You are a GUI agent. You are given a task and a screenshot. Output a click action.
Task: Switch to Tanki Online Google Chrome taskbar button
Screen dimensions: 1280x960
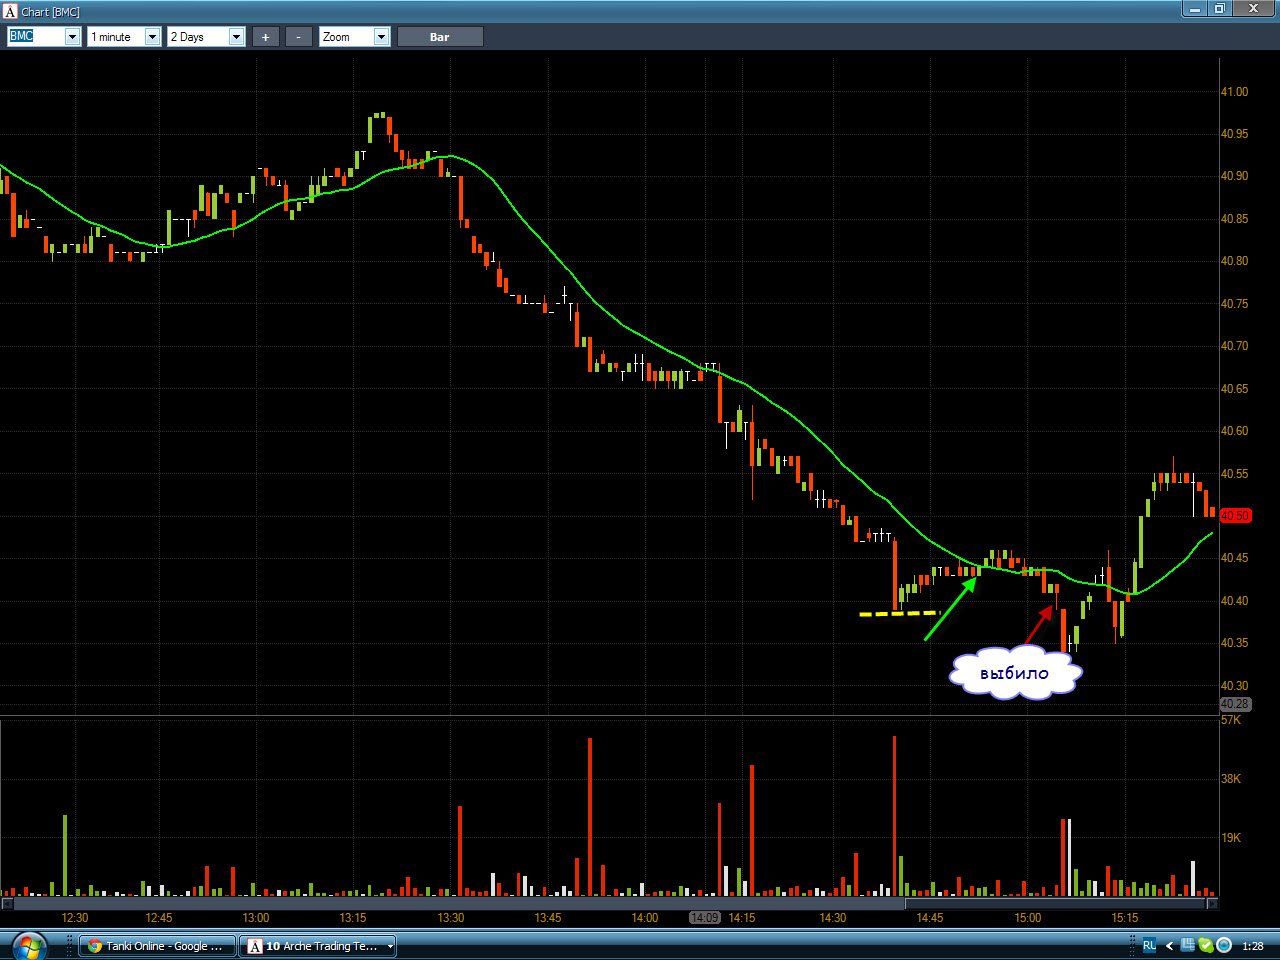point(158,946)
